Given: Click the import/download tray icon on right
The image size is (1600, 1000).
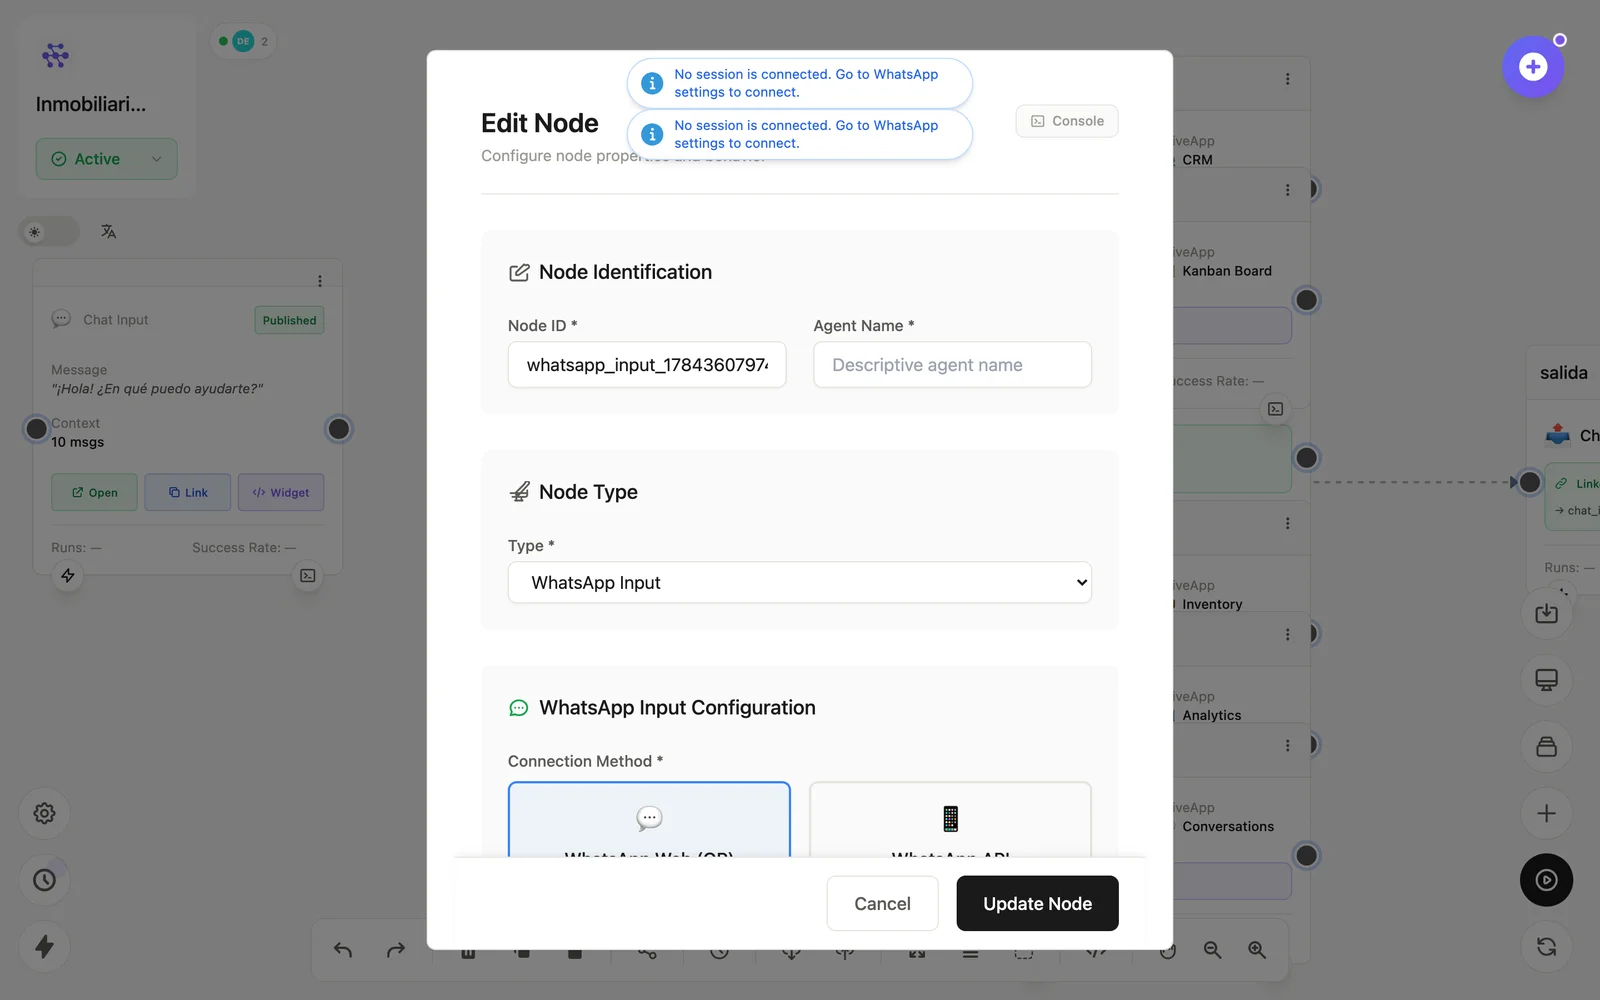Looking at the screenshot, I should coord(1547,613).
